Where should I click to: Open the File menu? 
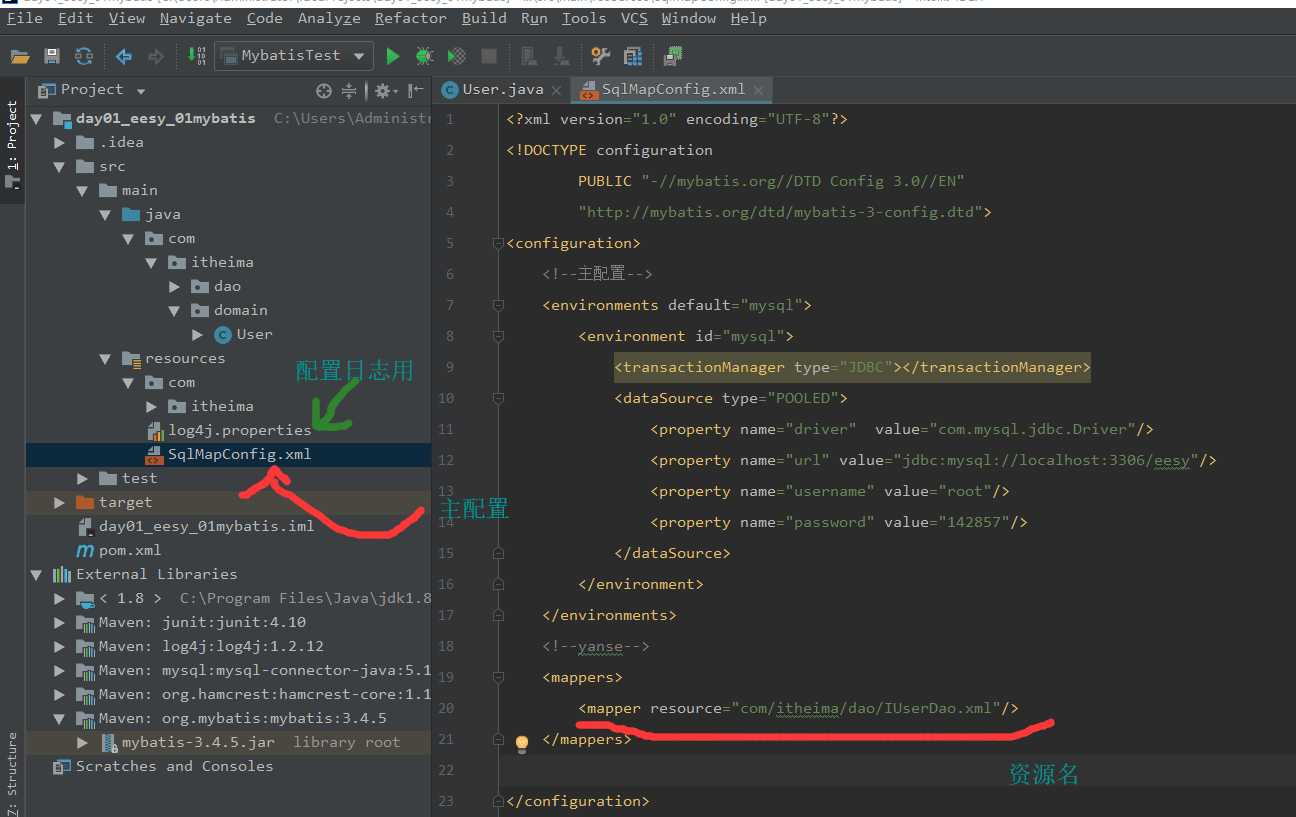click(24, 18)
